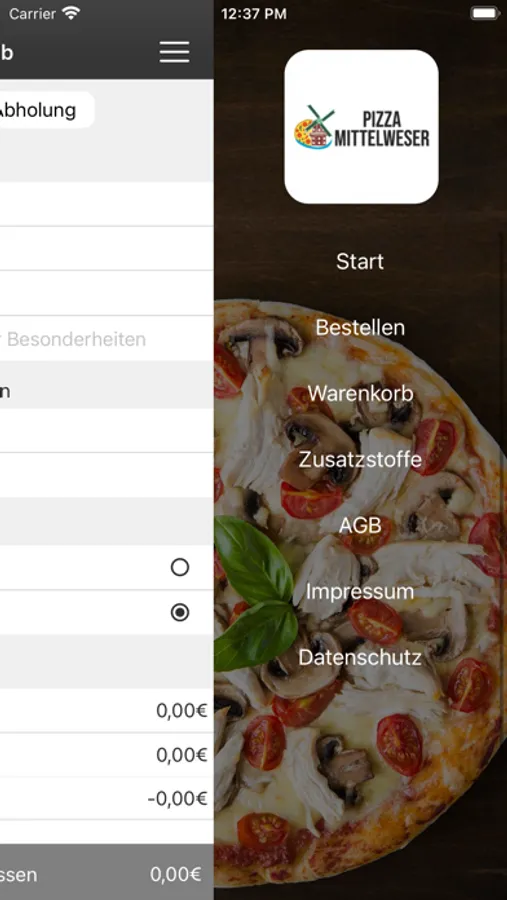
Task: Tap the Besonderheiten input field
Action: click(x=106, y=339)
